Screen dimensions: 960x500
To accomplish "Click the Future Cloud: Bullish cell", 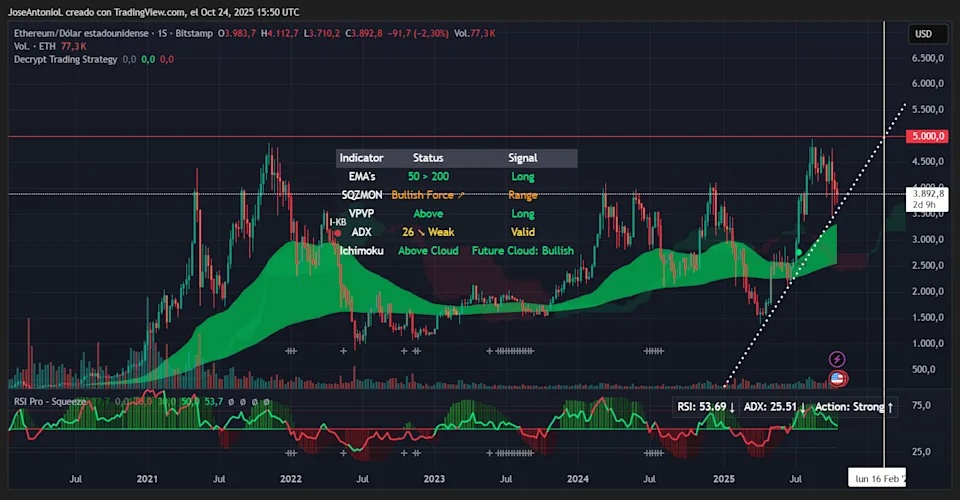I will click(523, 251).
